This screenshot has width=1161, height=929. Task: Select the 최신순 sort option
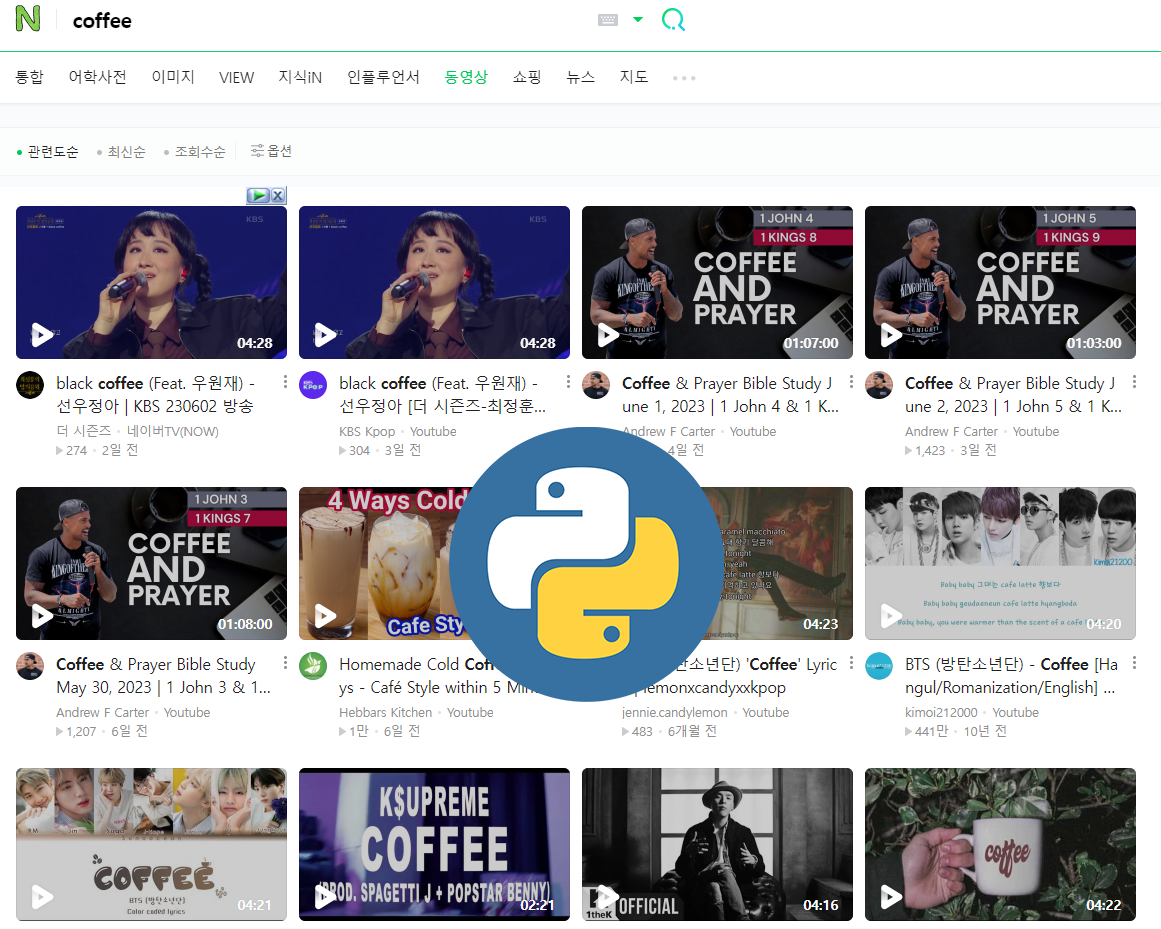pyautogui.click(x=126, y=152)
